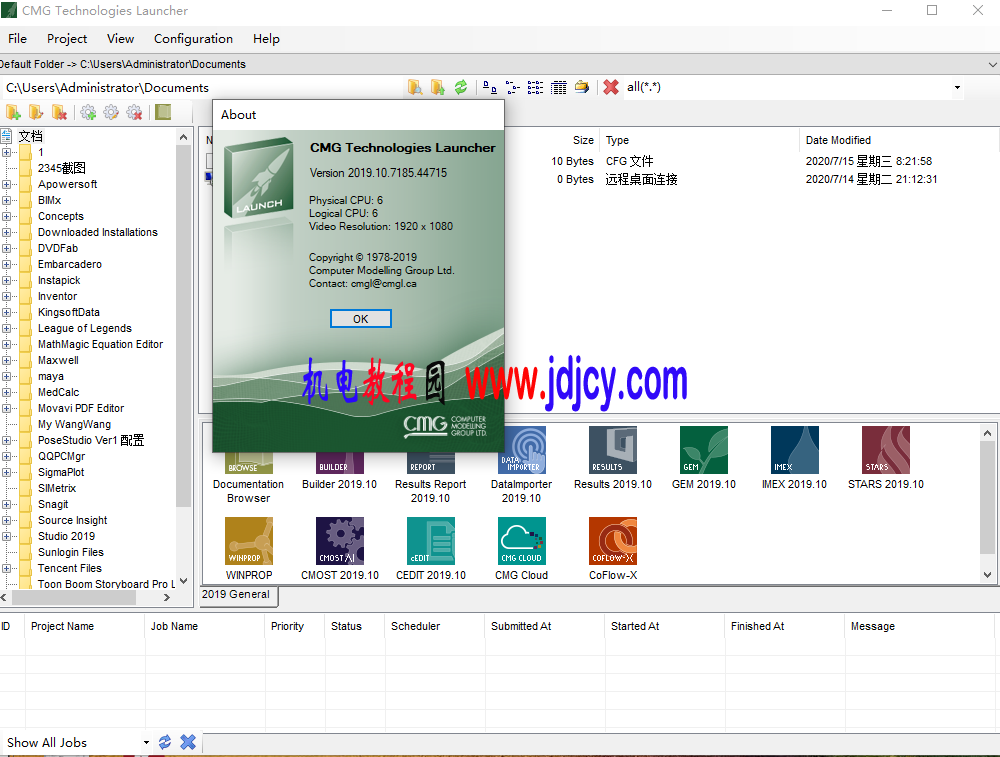Click the edit gear configuration icon
This screenshot has height=757, width=1000.
pyautogui.click(x=111, y=113)
